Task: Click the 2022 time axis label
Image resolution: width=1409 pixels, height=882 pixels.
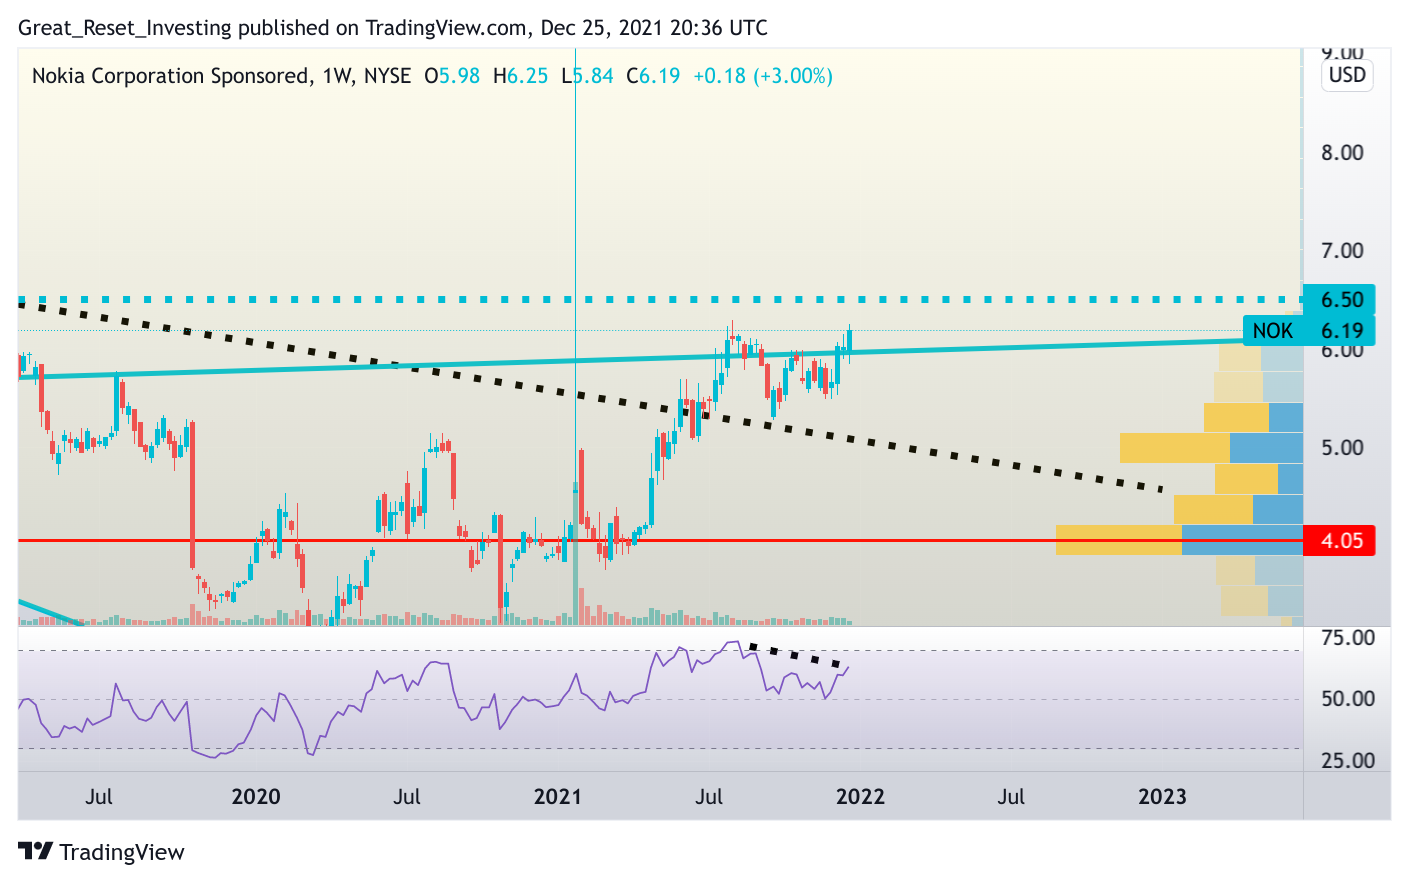Action: coord(860,797)
